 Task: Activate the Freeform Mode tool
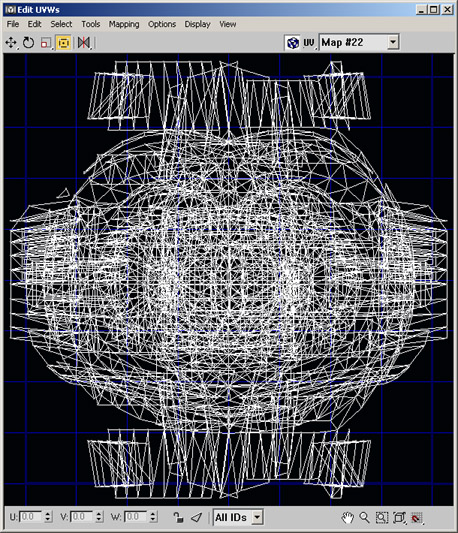(64, 43)
